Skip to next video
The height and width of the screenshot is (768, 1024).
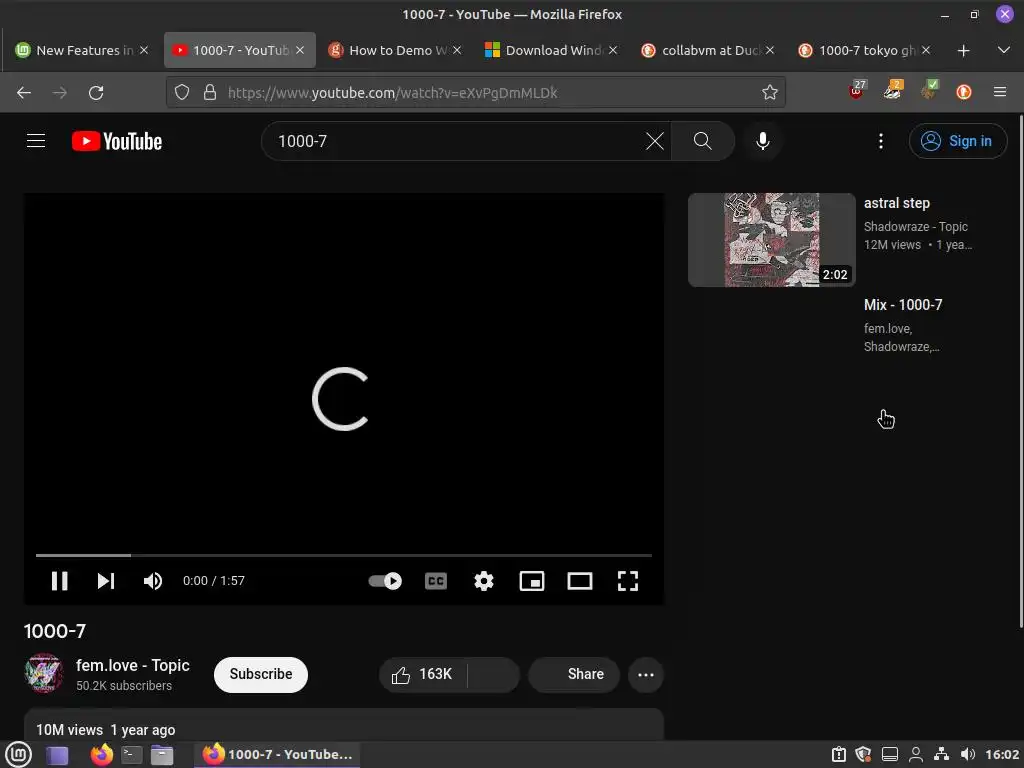click(106, 581)
